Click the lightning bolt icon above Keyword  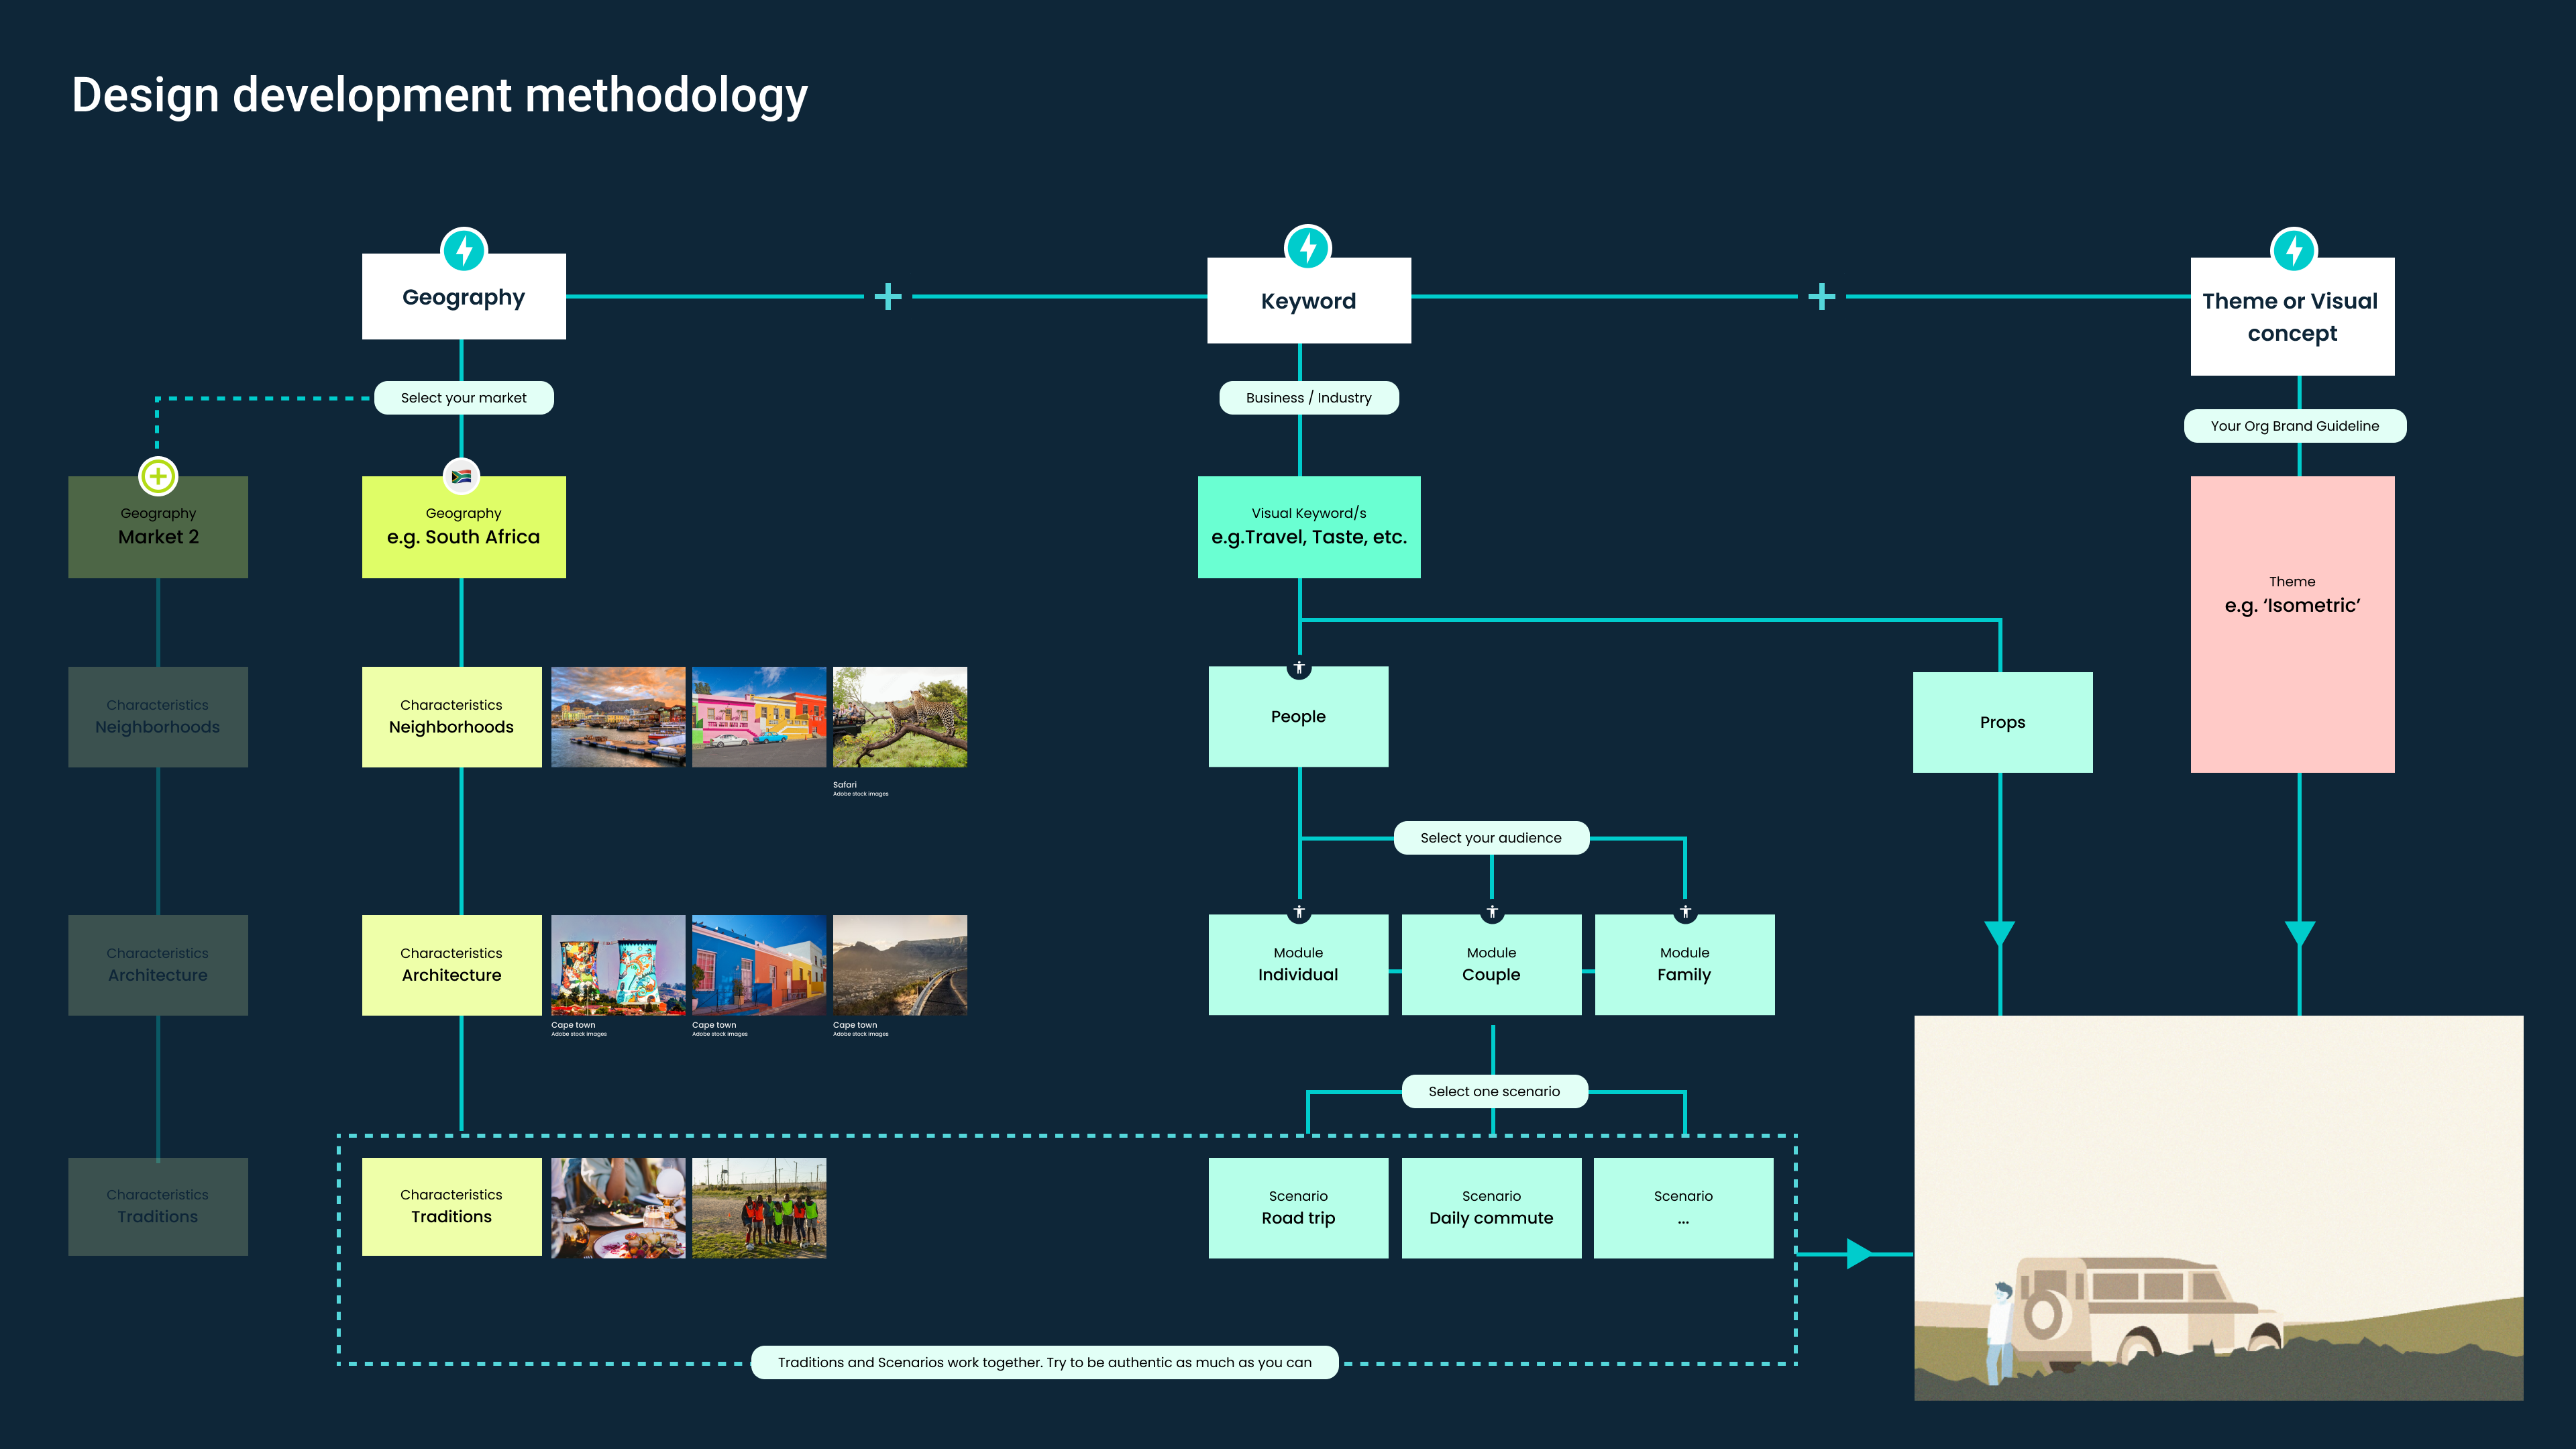tap(1307, 247)
